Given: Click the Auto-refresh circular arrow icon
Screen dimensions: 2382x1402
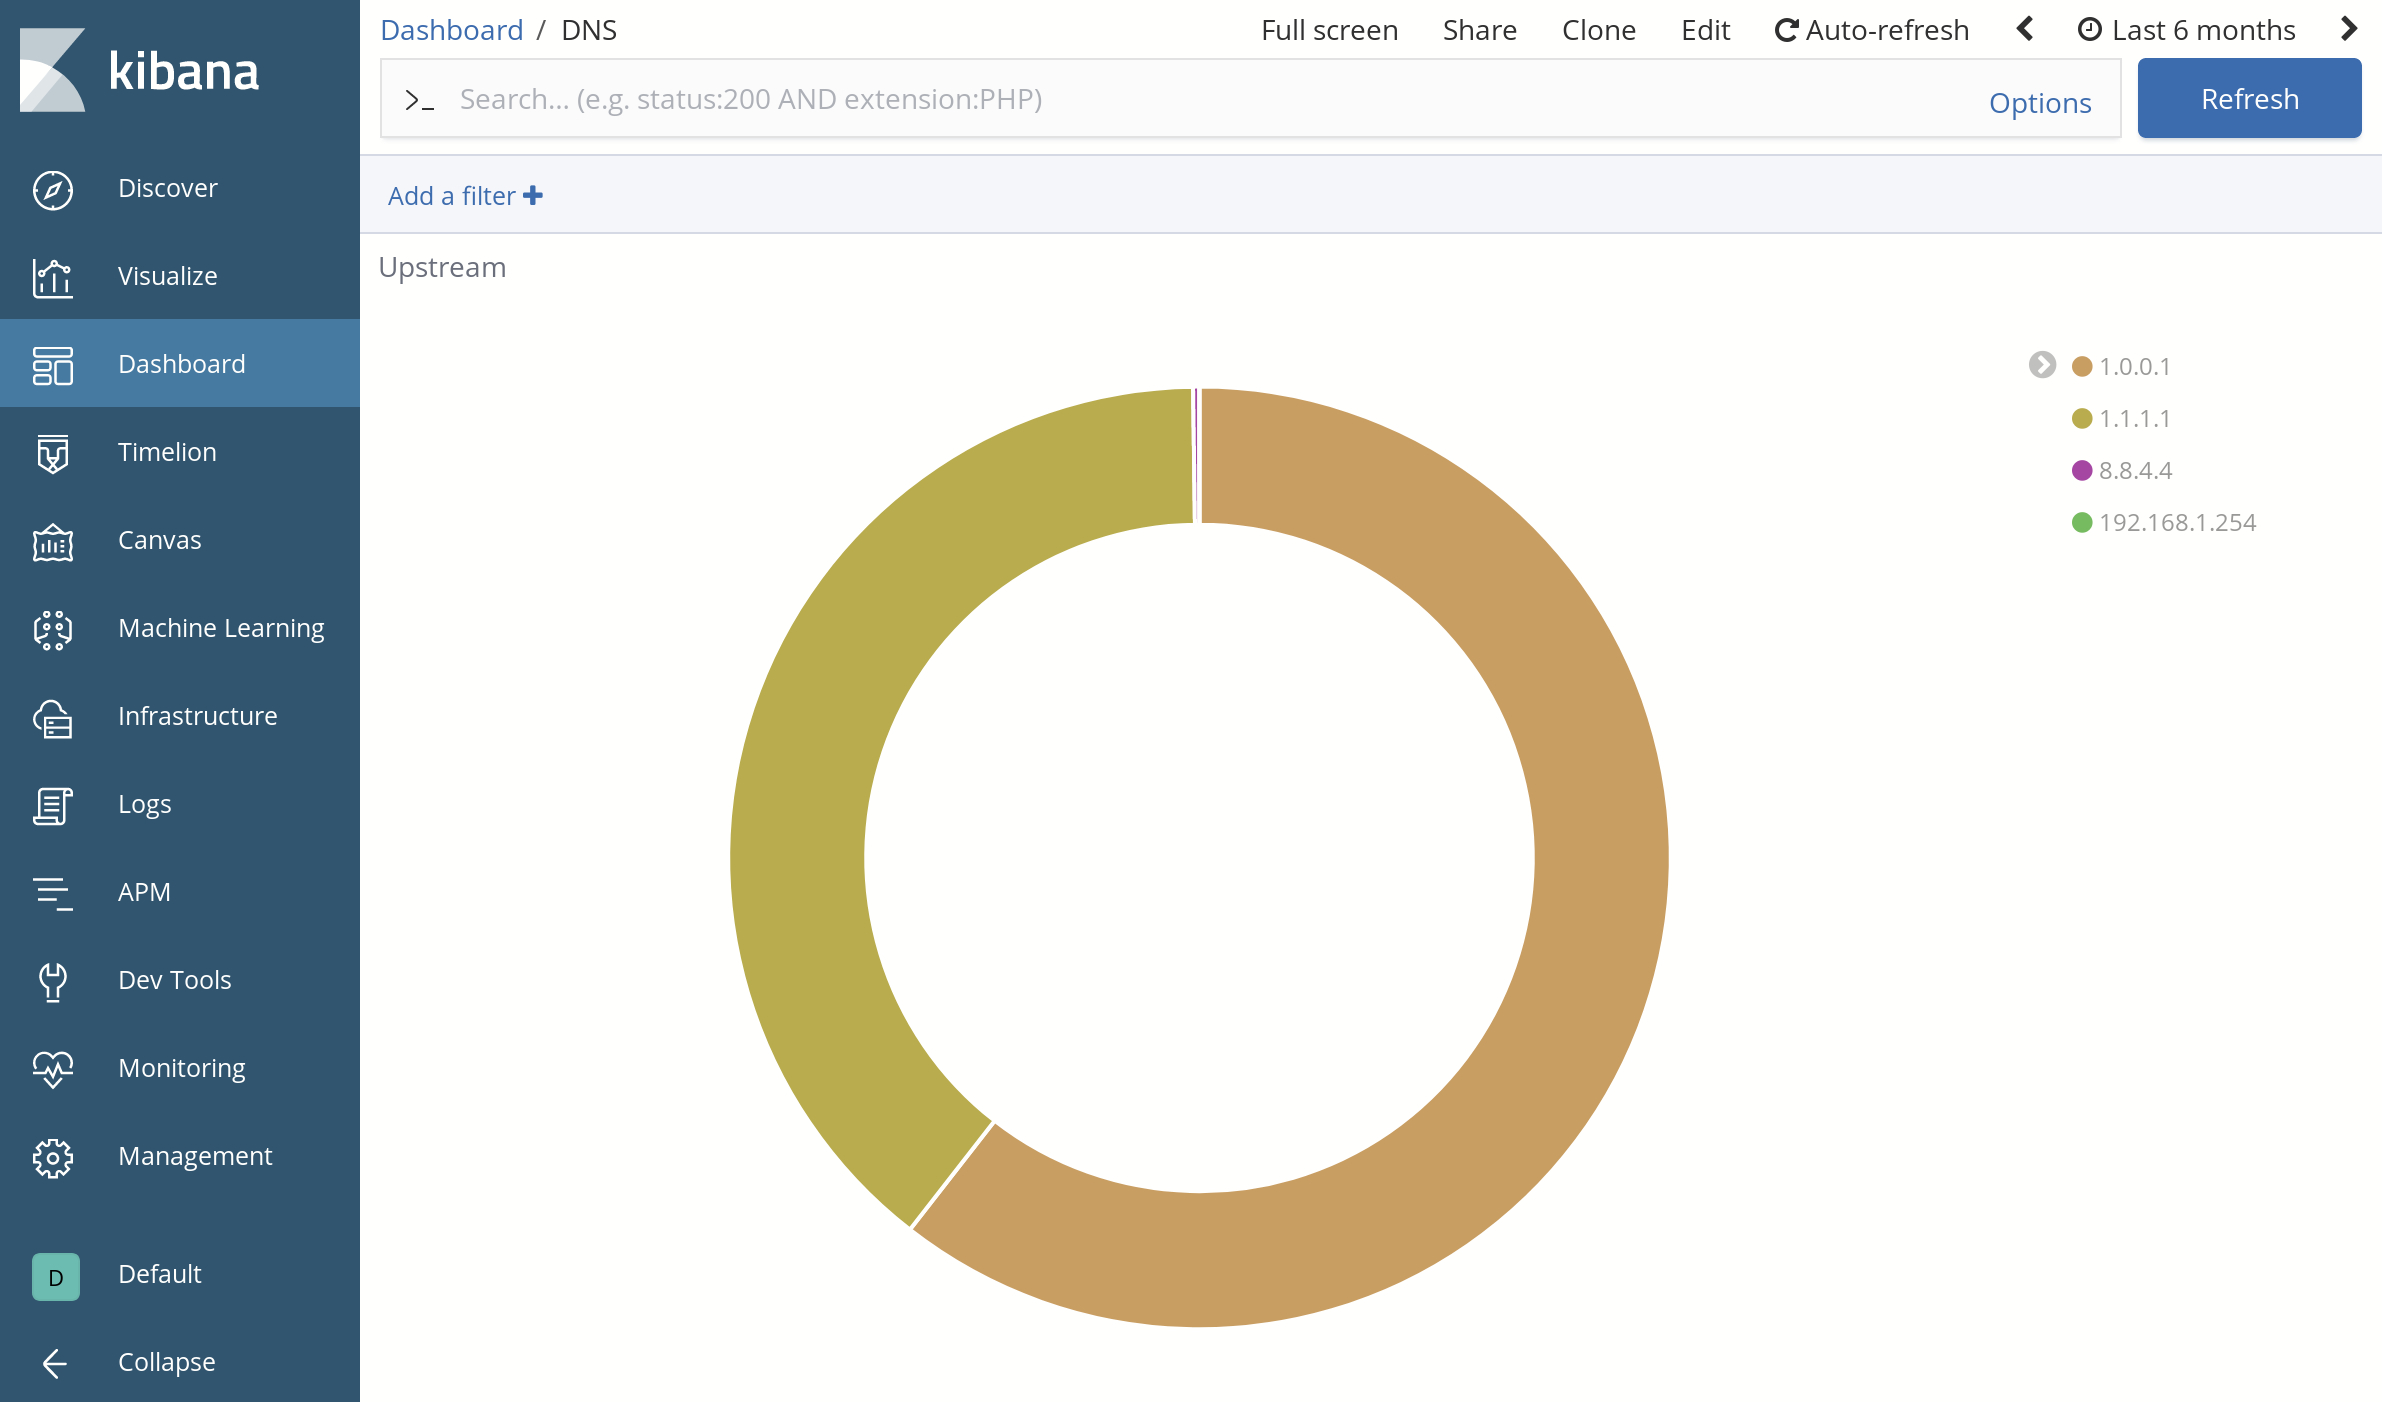Looking at the screenshot, I should click(x=1786, y=30).
